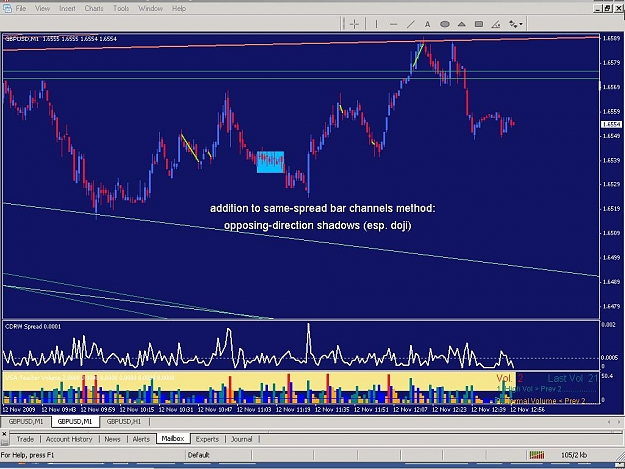This screenshot has height=469, width=625.
Task: Open the Mailbox terminal tab
Action: click(173, 438)
